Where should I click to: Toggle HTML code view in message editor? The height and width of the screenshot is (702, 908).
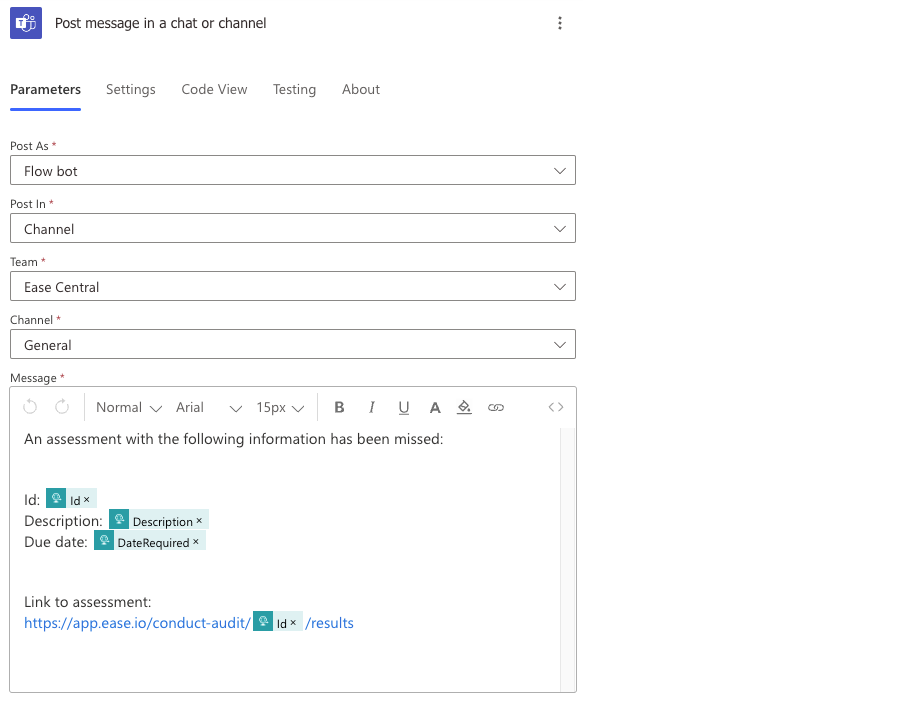click(x=556, y=407)
